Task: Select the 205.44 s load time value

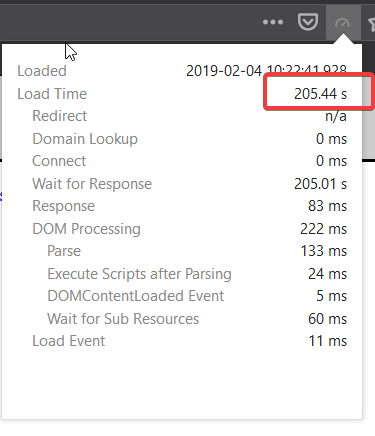Action: (320, 94)
